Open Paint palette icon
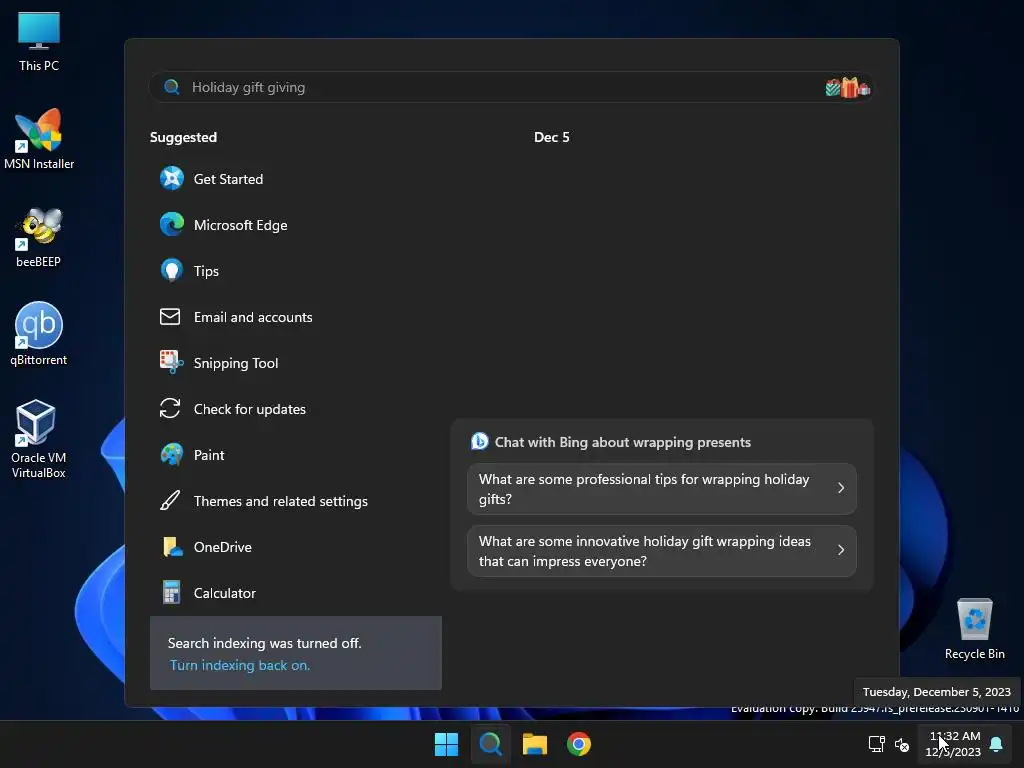 (x=172, y=455)
